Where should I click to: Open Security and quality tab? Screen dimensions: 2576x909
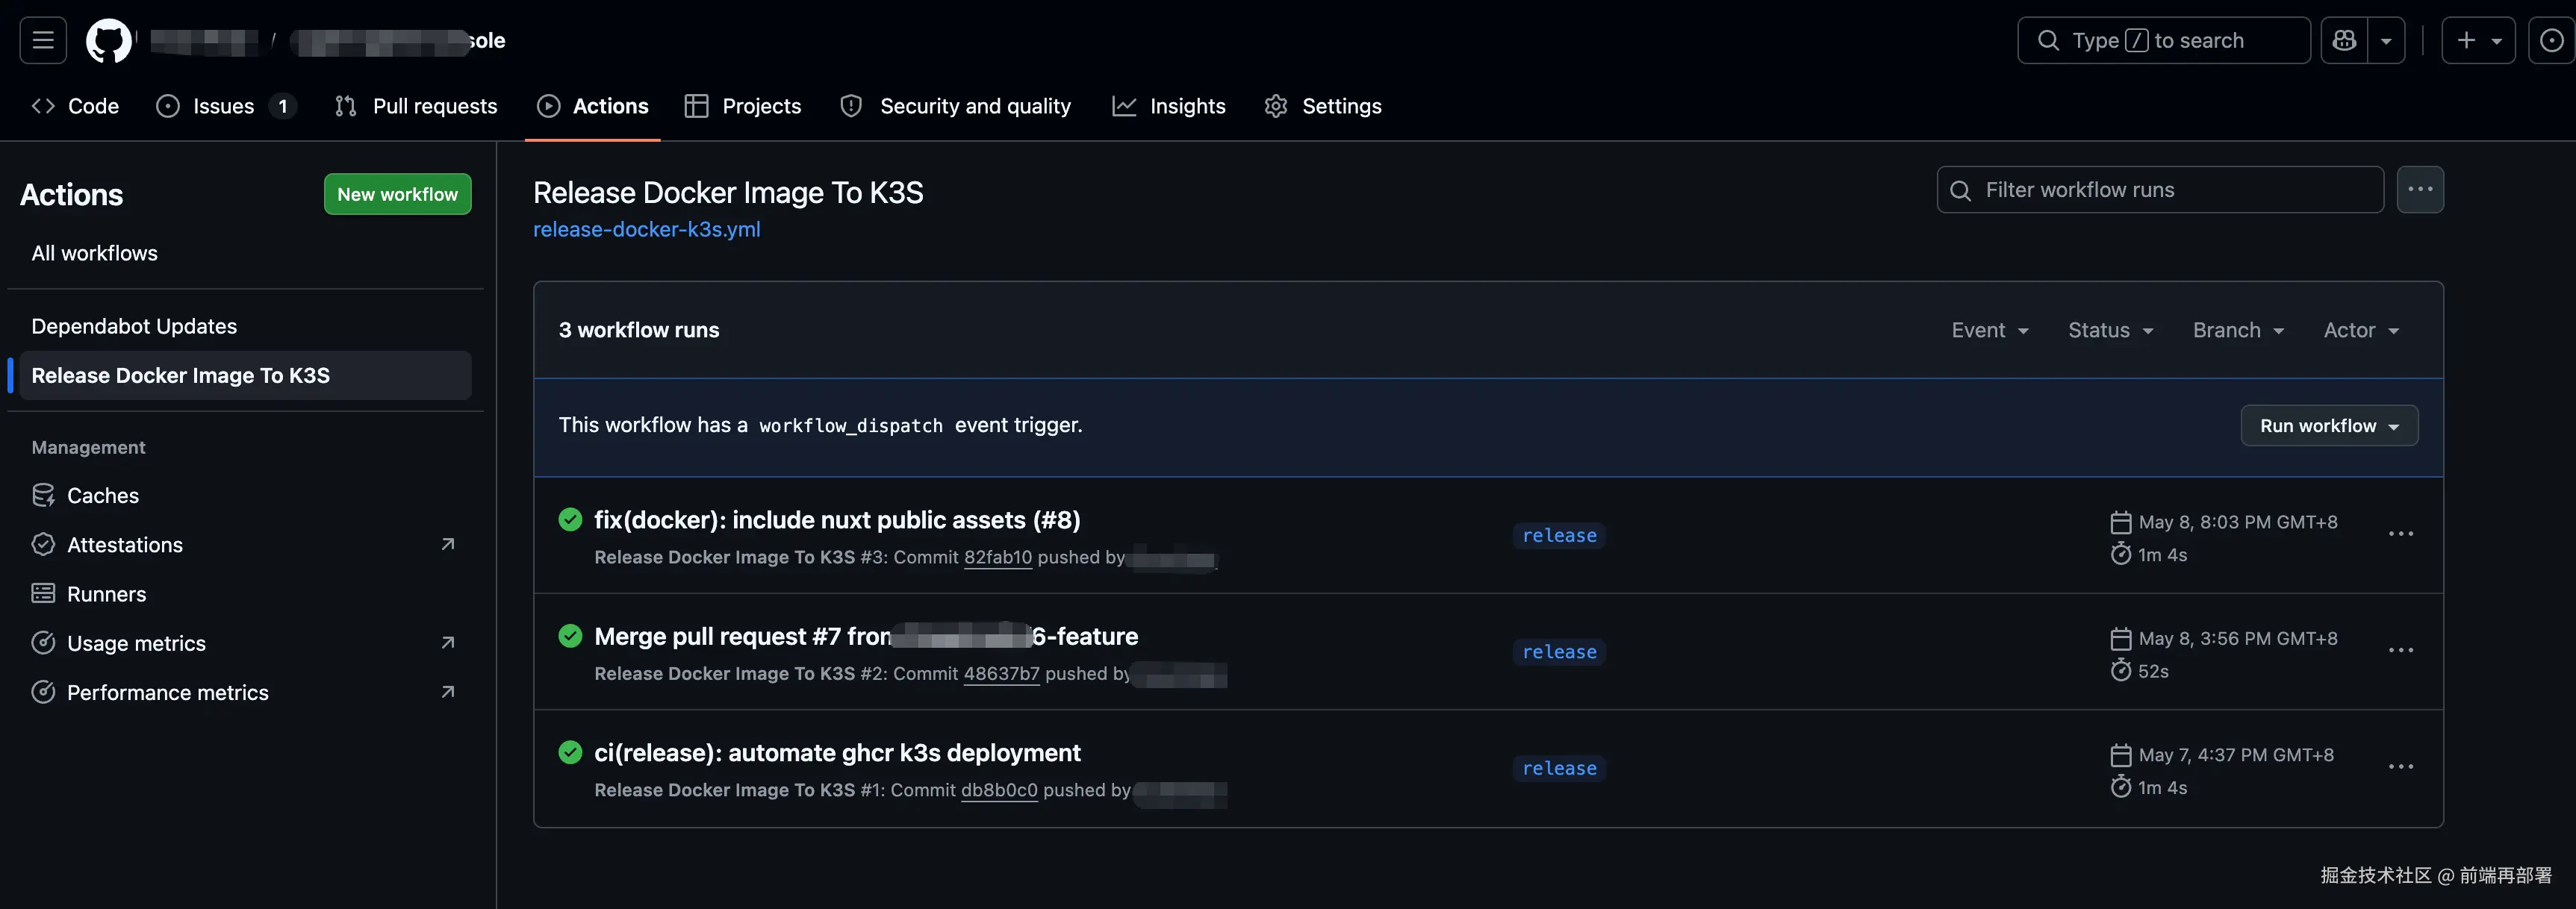point(955,106)
